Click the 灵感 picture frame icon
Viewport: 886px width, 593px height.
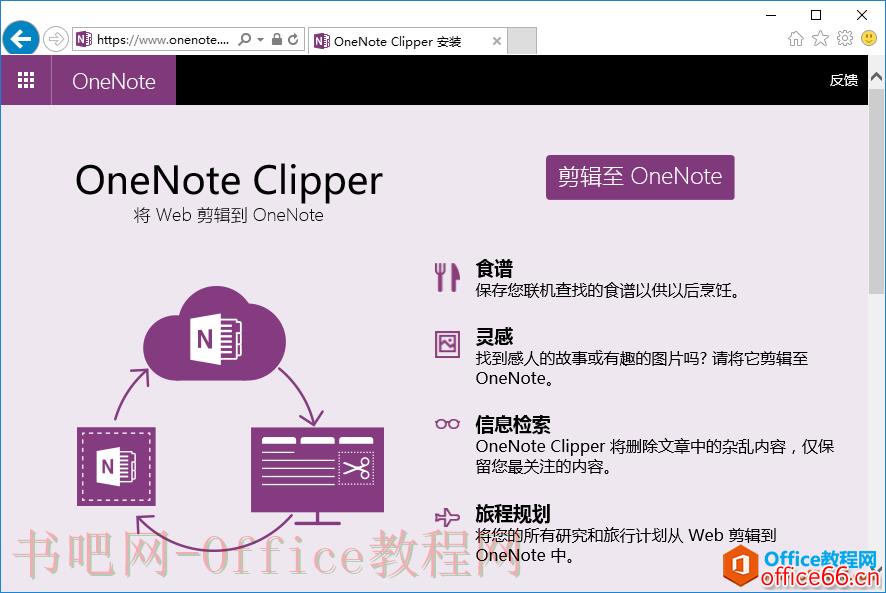click(447, 344)
